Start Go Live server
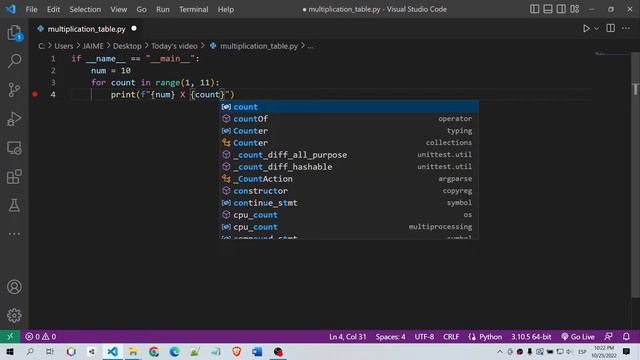640x360 pixels. pyautogui.click(x=578, y=337)
